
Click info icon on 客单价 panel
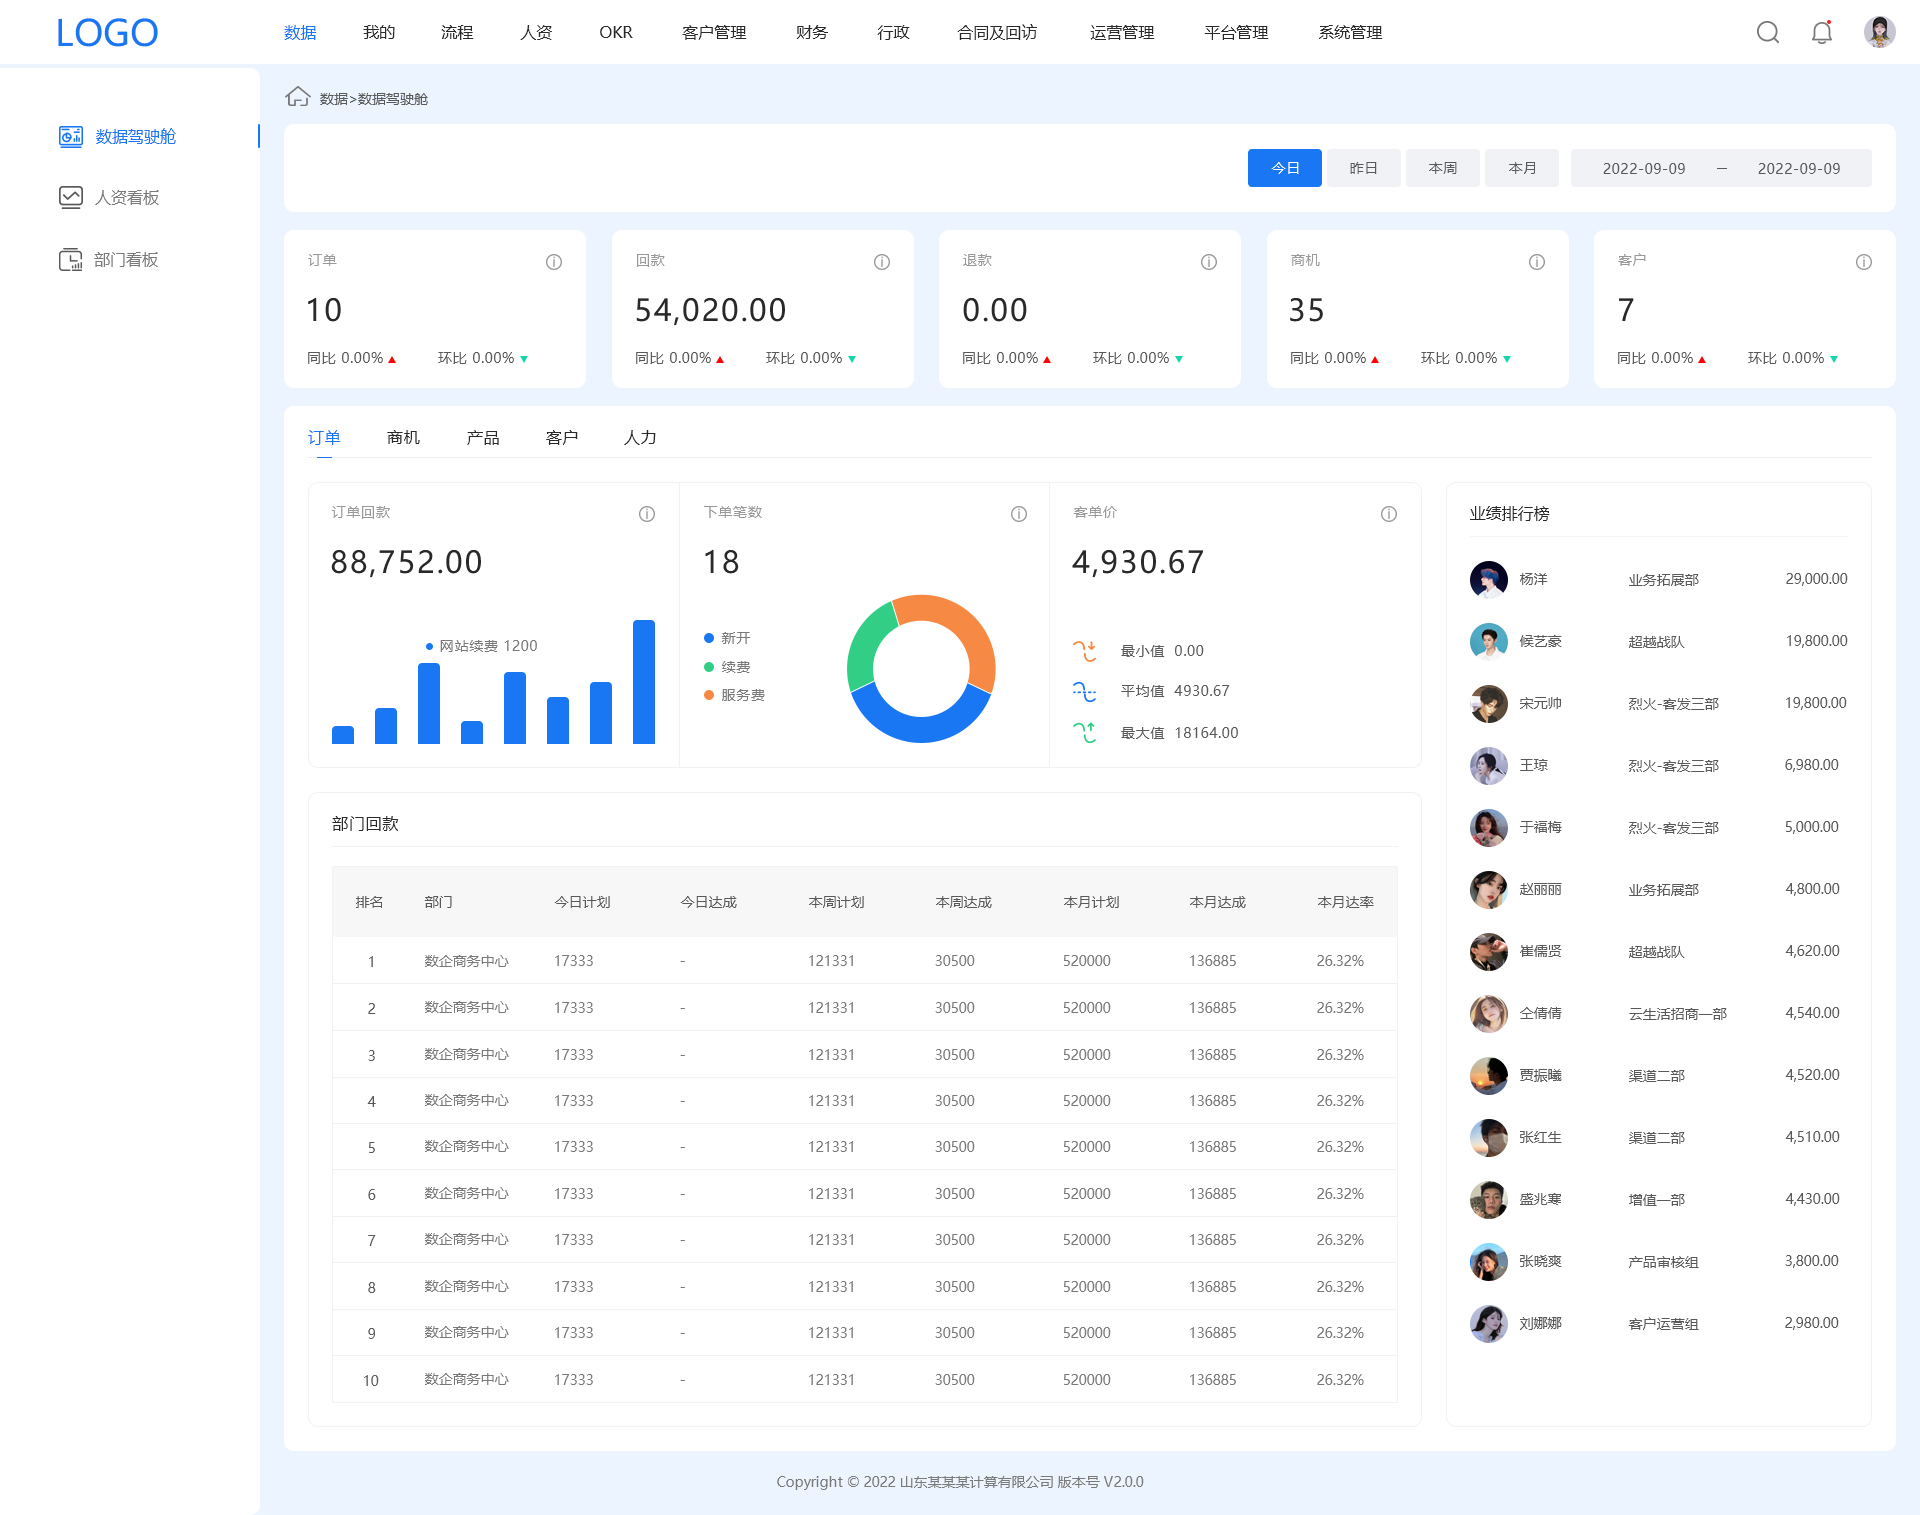click(x=1388, y=514)
